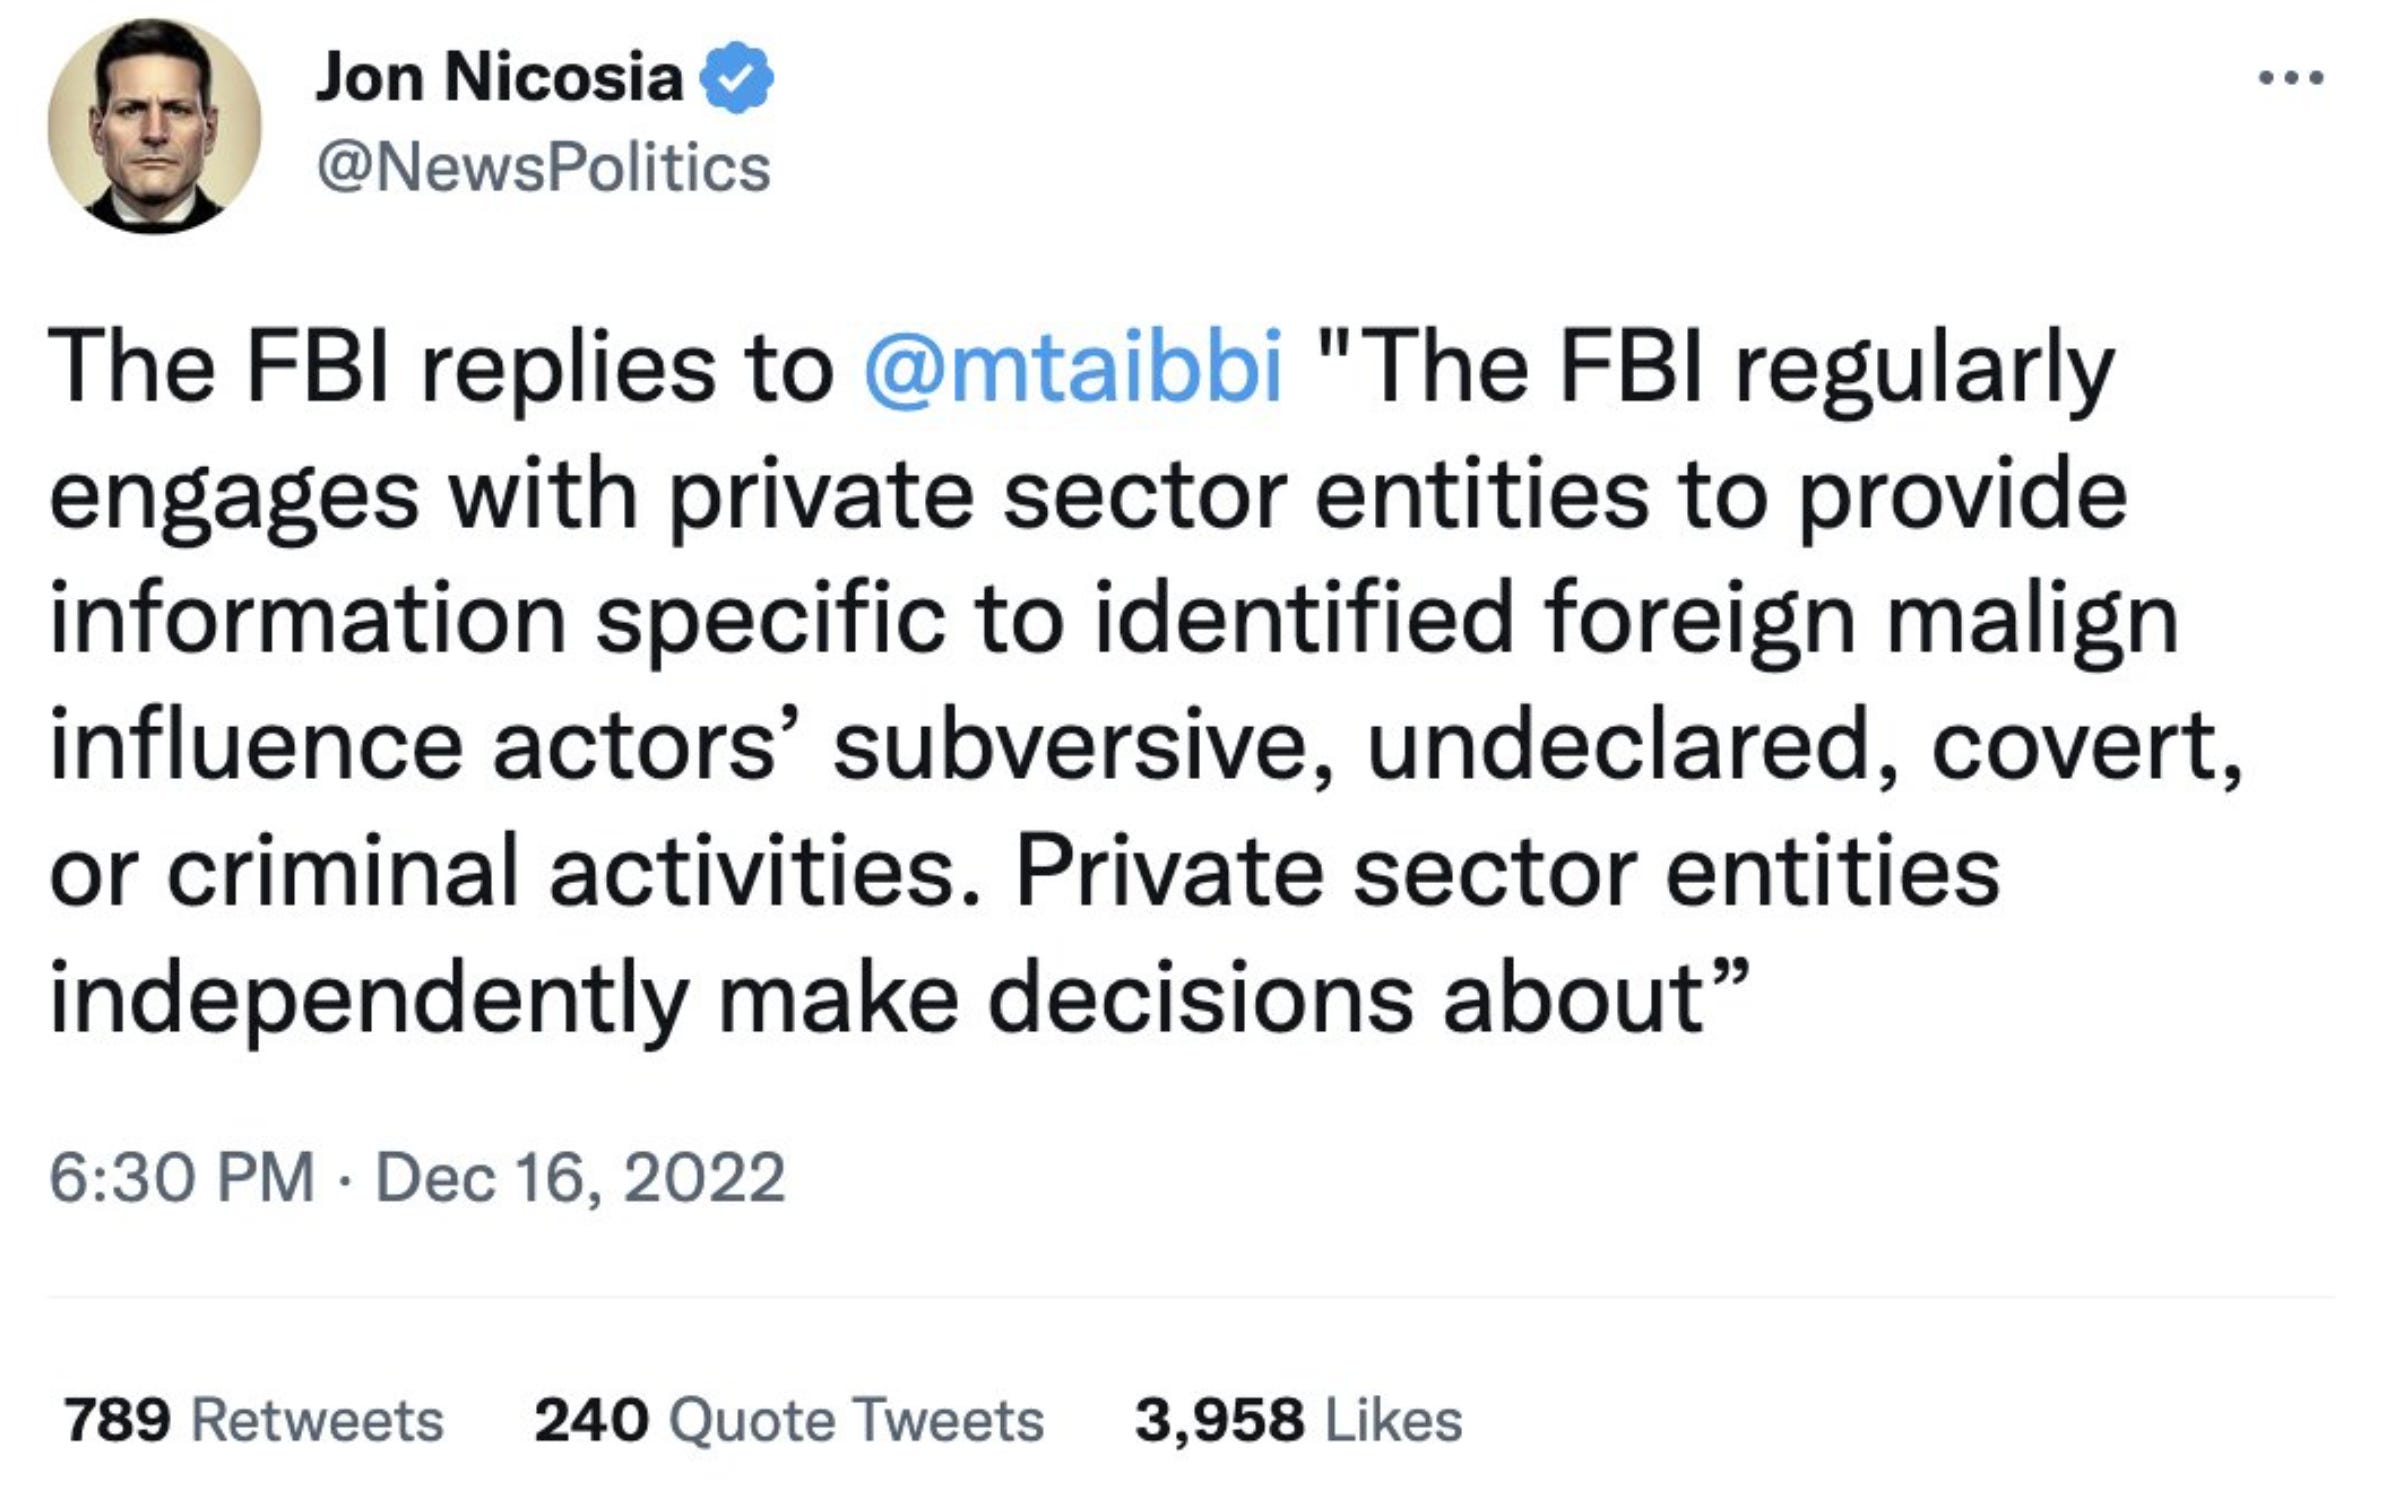Image resolution: width=2394 pixels, height=1486 pixels.
Task: Open the three-dot More options menu
Action: pyautogui.click(x=2290, y=78)
